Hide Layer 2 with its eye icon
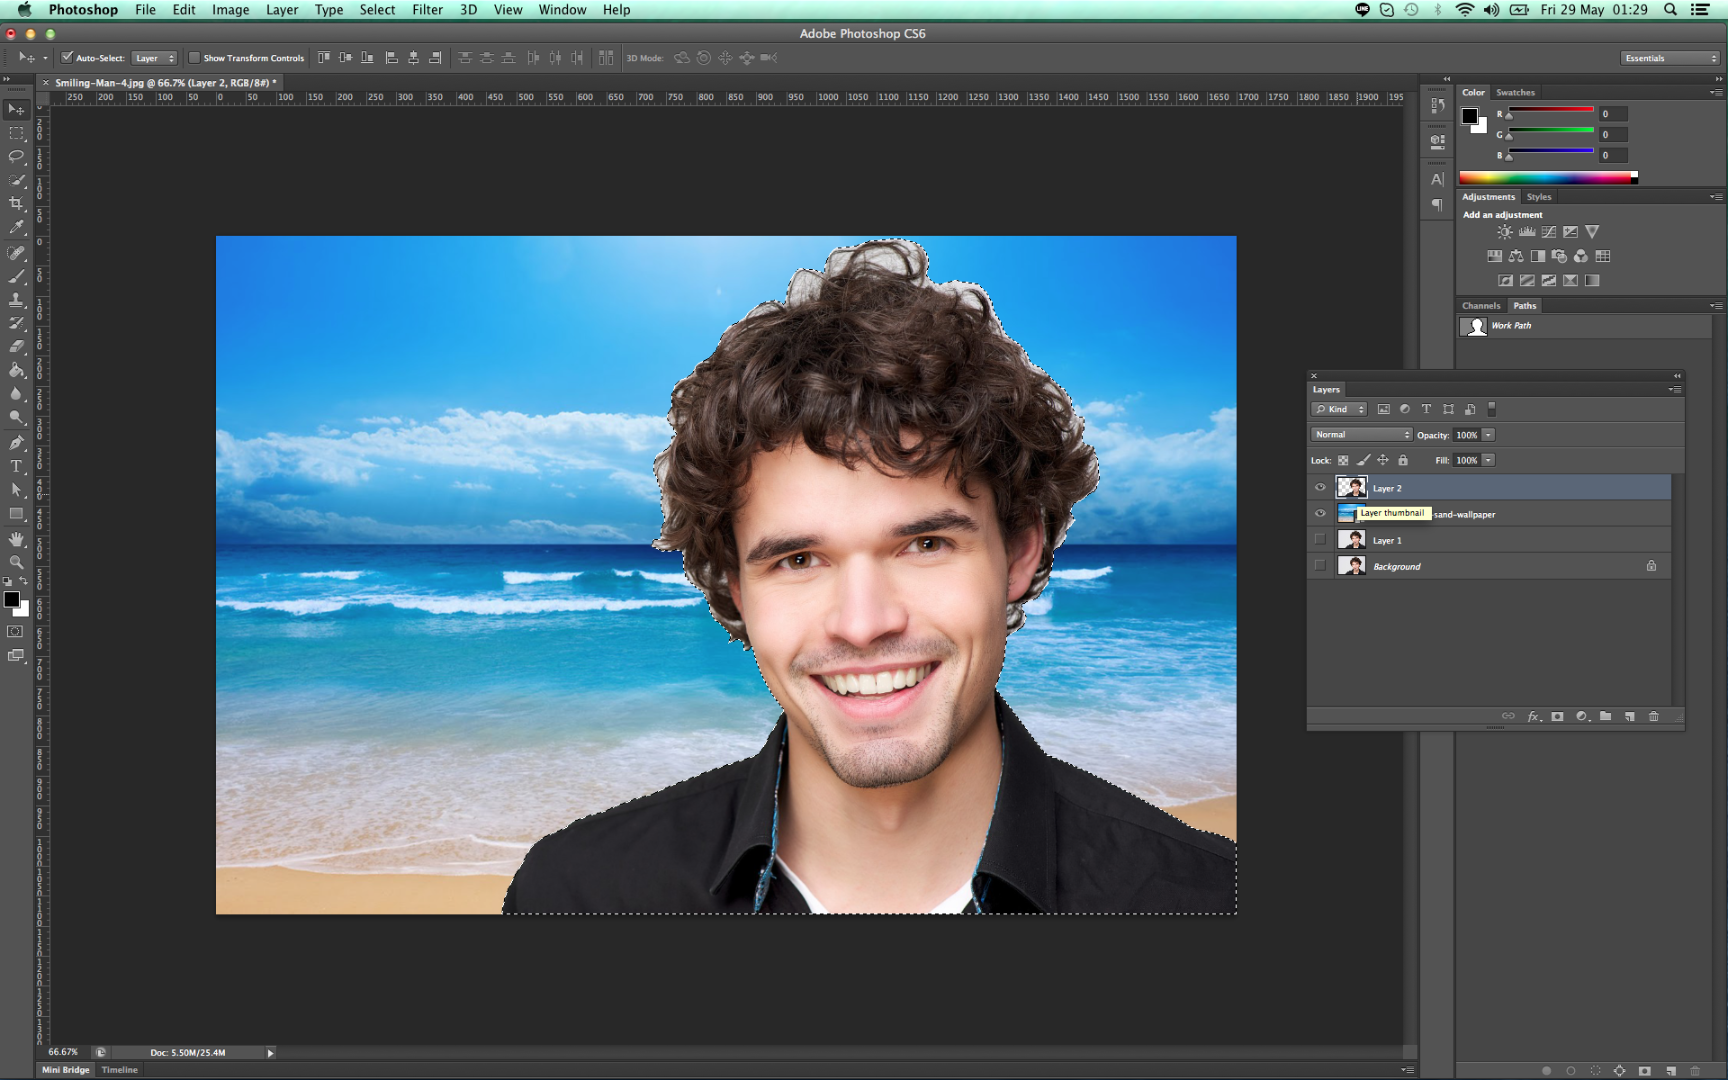 (x=1320, y=488)
